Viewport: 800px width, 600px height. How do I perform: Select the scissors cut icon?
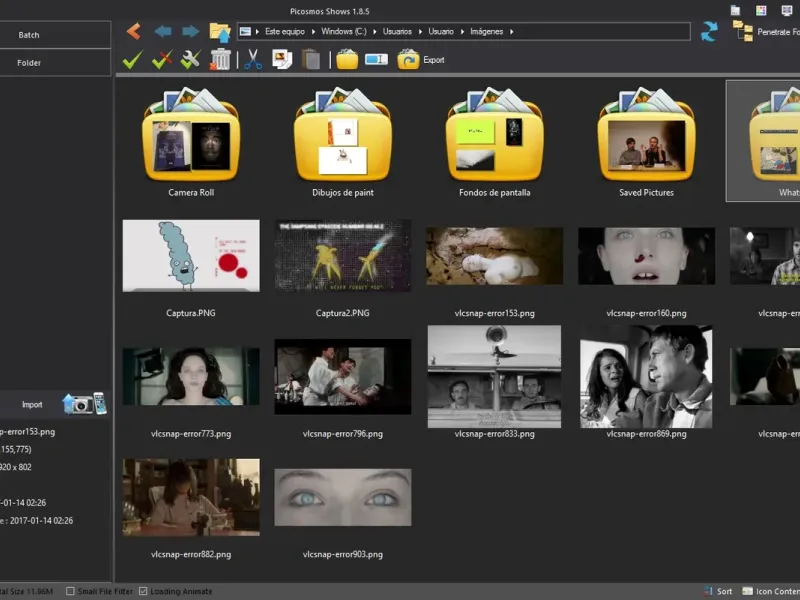pos(252,60)
